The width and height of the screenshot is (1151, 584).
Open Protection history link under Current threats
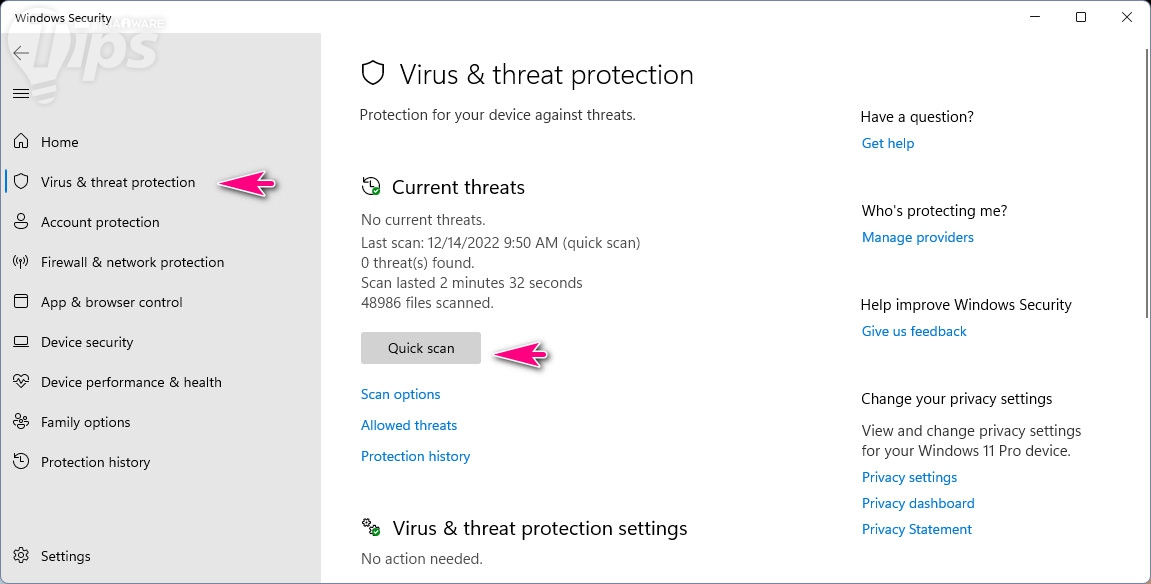pyautogui.click(x=416, y=456)
